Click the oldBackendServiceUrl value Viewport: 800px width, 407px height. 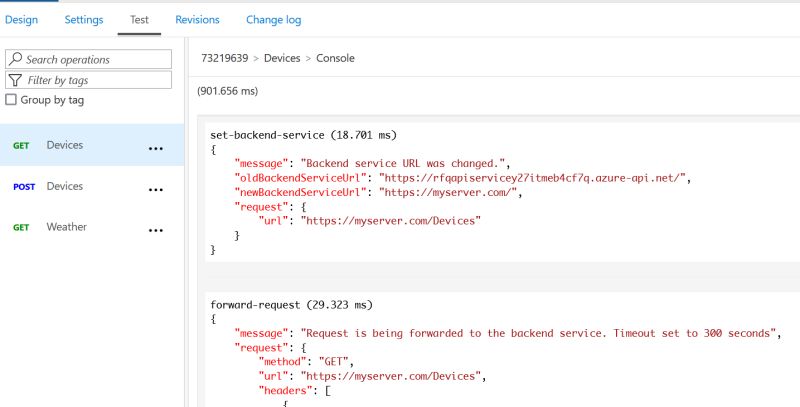coord(532,178)
